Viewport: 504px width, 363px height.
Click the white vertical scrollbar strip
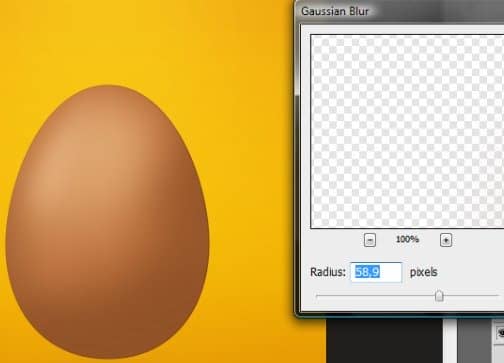450,341
